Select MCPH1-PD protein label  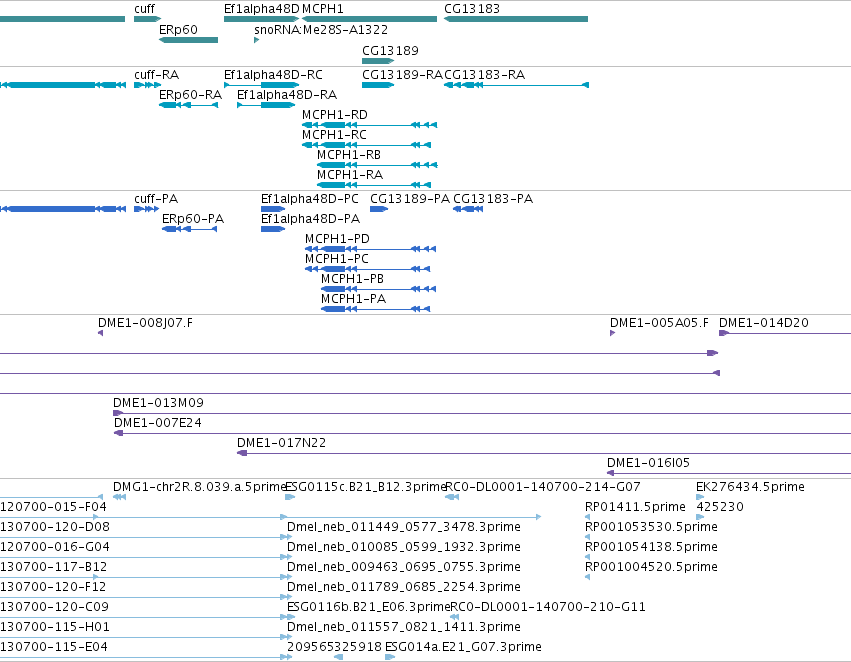tap(337, 239)
